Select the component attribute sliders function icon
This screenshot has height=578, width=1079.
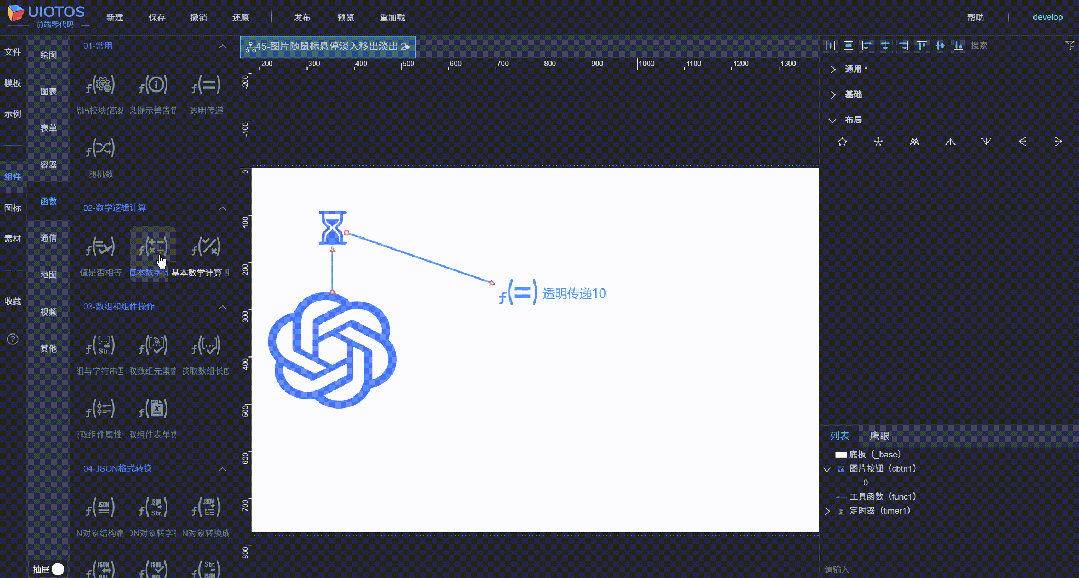tap(100, 410)
